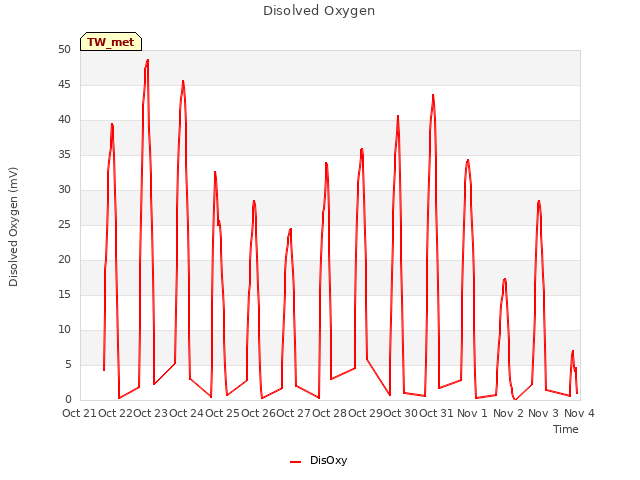640x480 pixels.
Task: Click the 45 y-axis tick label
Action: tap(64, 85)
